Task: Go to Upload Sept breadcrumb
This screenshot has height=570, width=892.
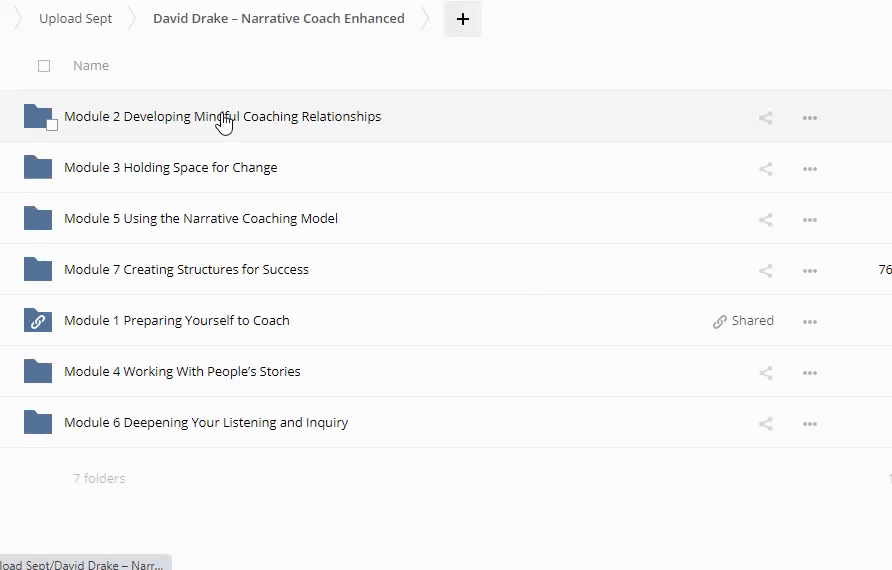Action: tap(75, 18)
